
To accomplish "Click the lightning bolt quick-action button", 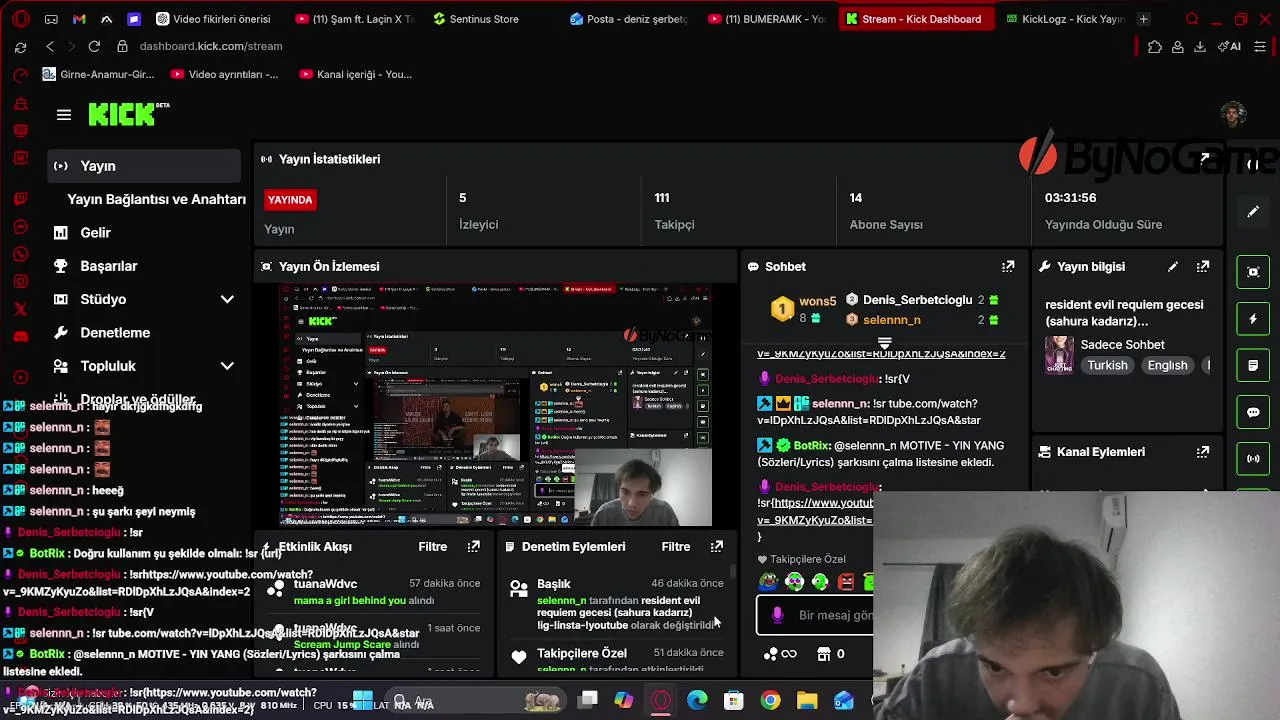I will [x=1253, y=319].
